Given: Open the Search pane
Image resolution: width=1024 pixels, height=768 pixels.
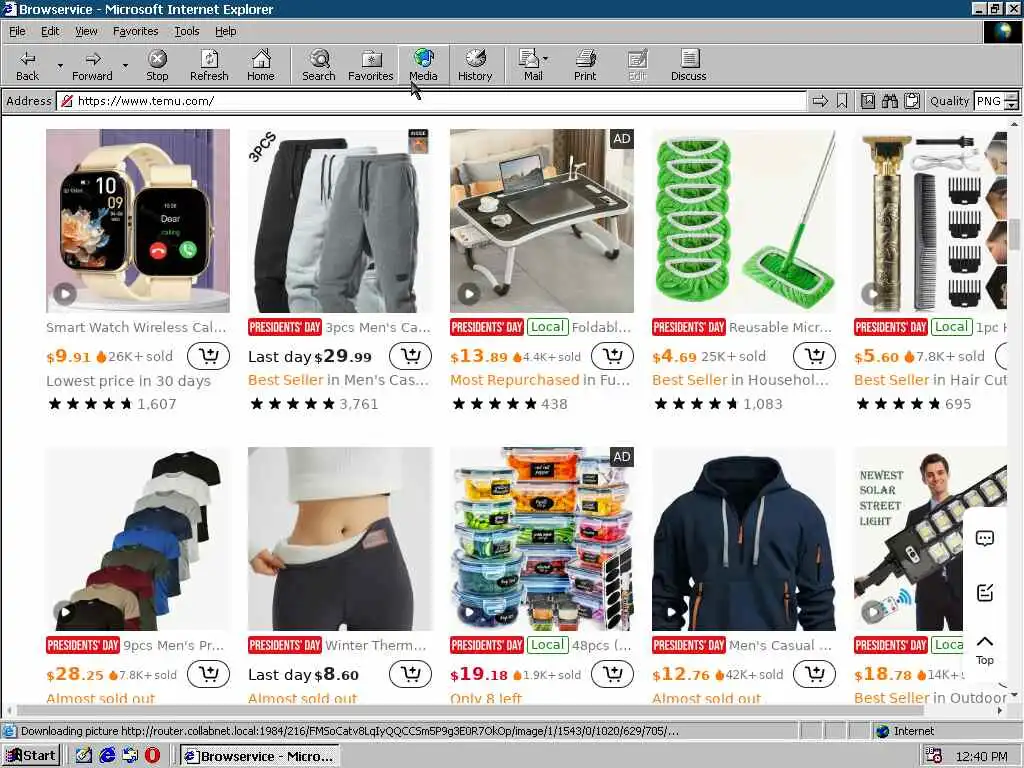Looking at the screenshot, I should (x=319, y=65).
